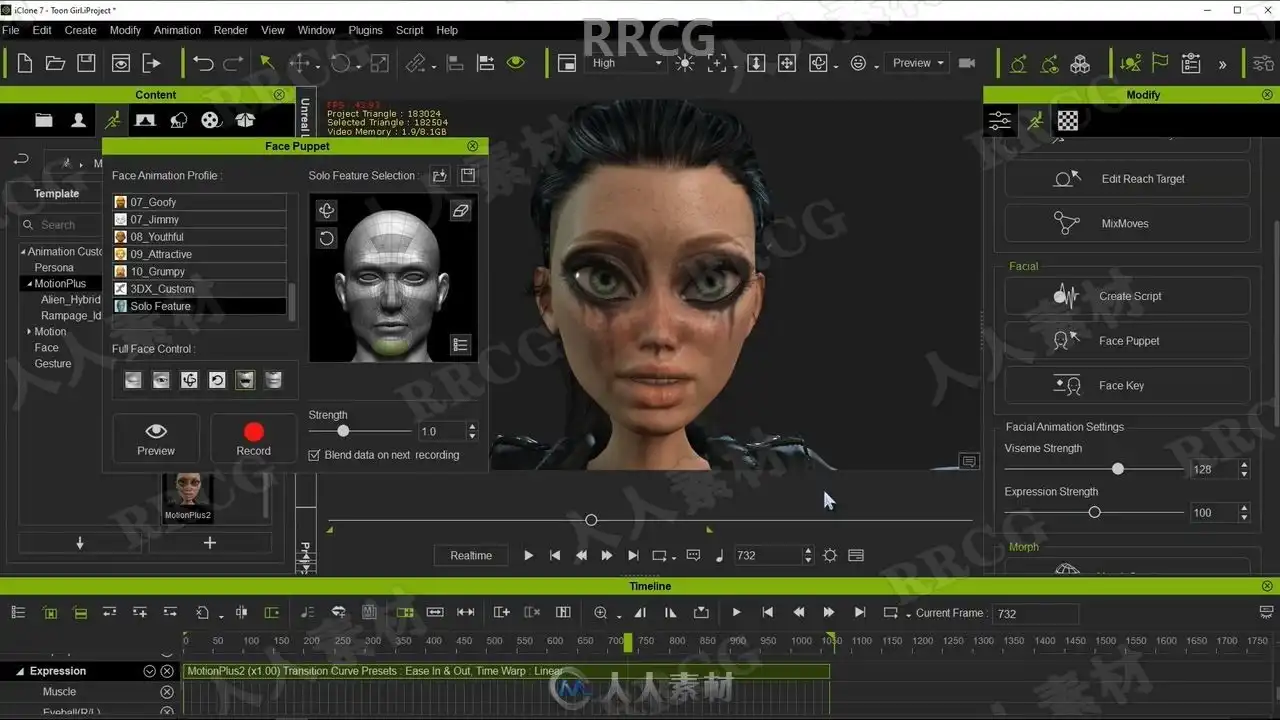The height and width of the screenshot is (720, 1280).
Task: Click the video camera record icon in toolbar
Action: [x=967, y=63]
